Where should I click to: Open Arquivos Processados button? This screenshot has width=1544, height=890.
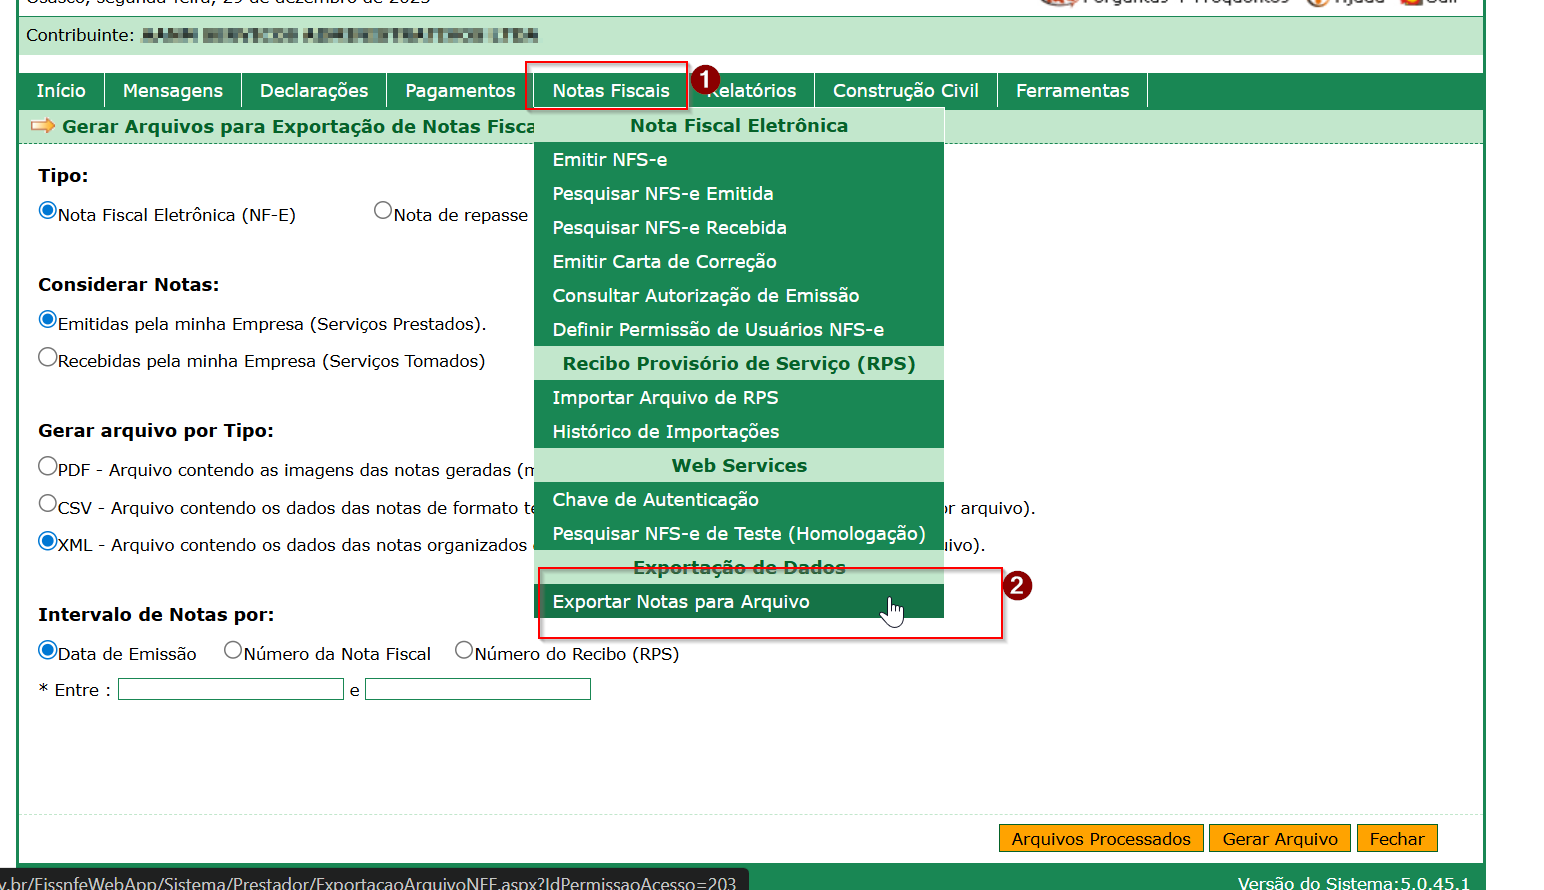pos(1100,839)
